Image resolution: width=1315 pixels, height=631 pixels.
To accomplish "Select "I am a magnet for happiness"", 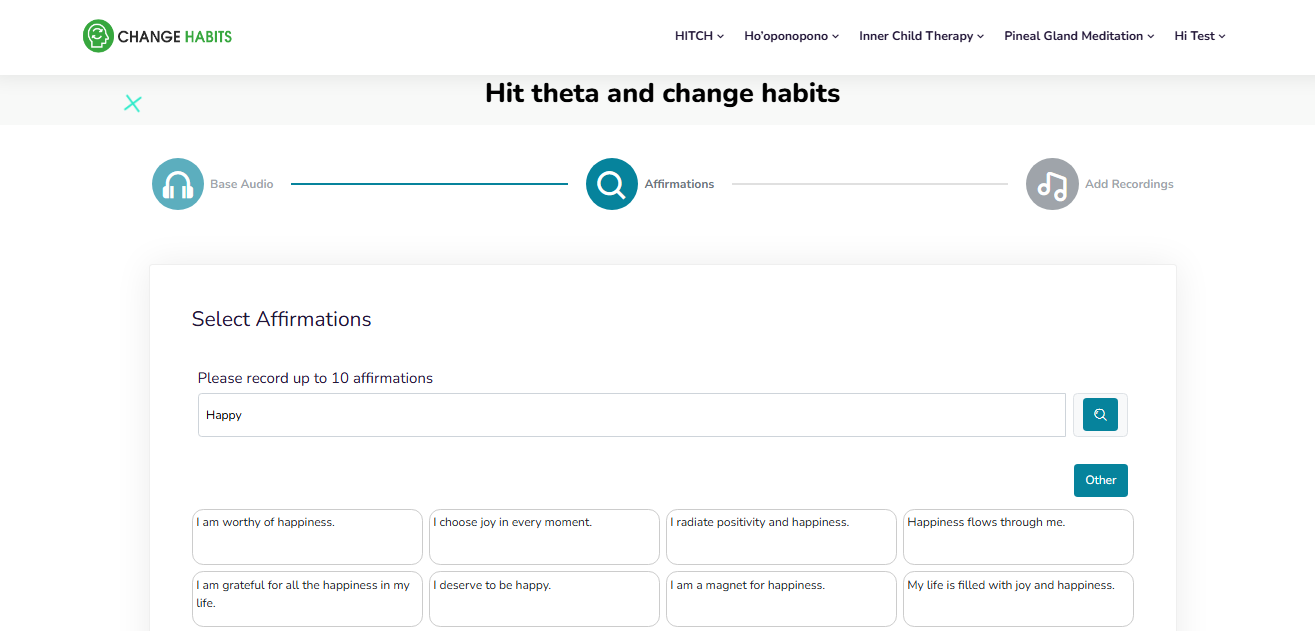I will coord(781,599).
